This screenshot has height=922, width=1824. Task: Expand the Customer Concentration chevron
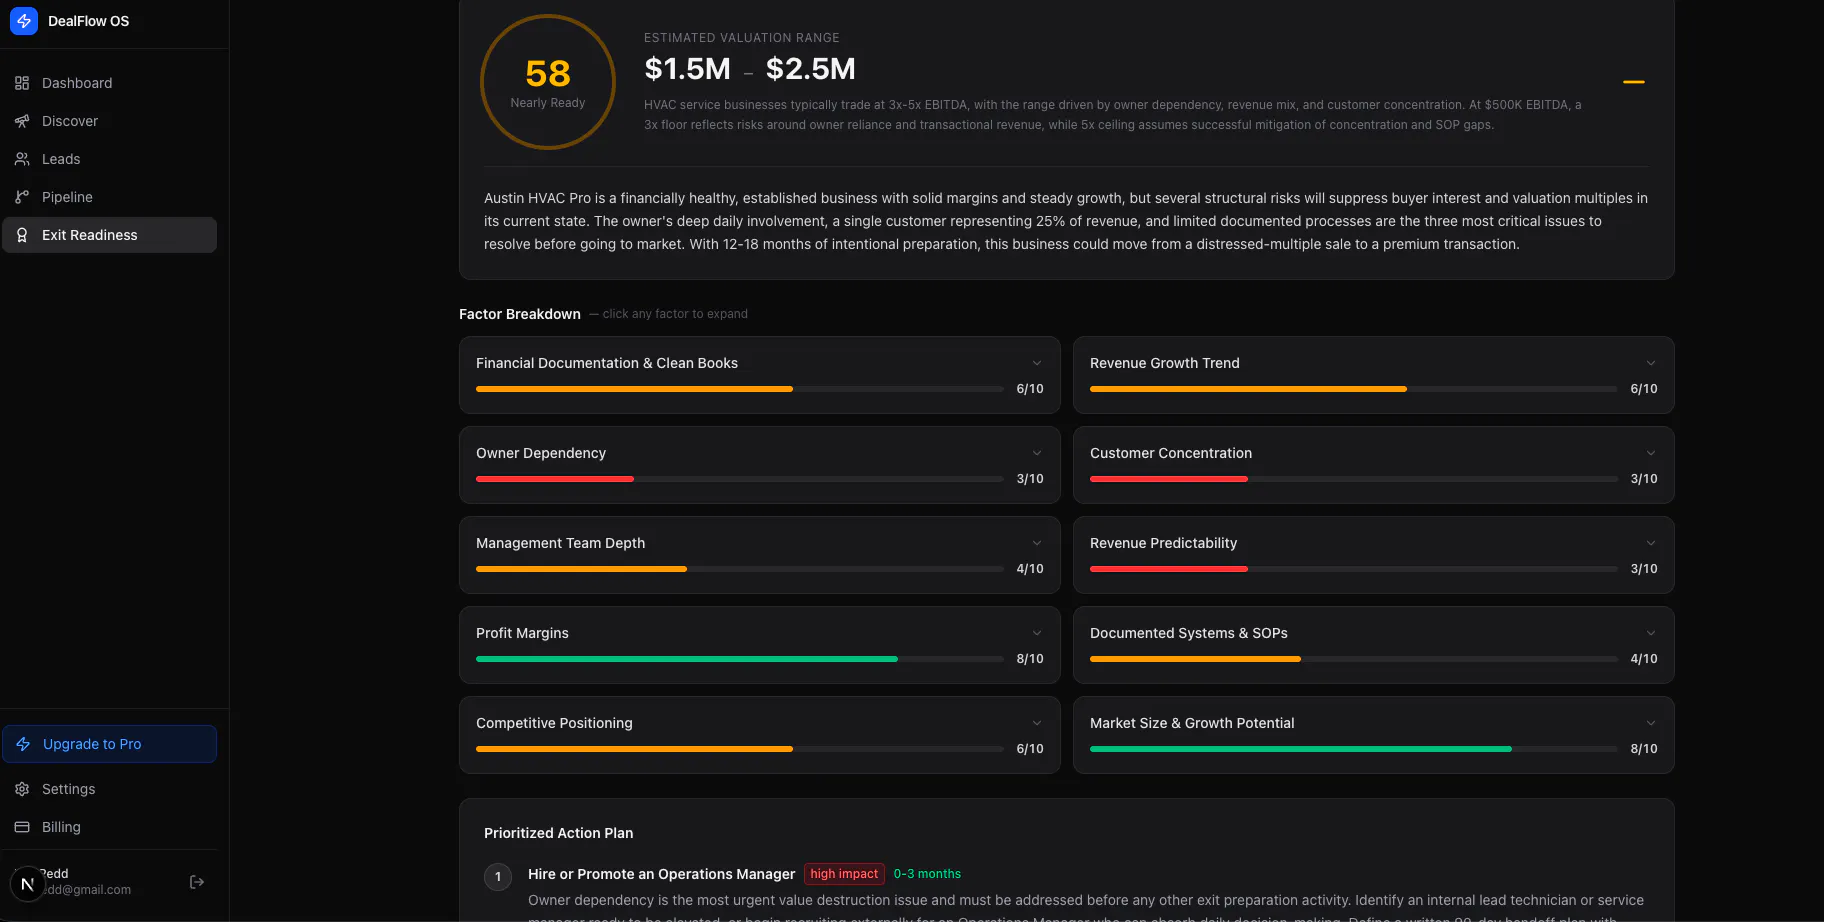tap(1651, 453)
